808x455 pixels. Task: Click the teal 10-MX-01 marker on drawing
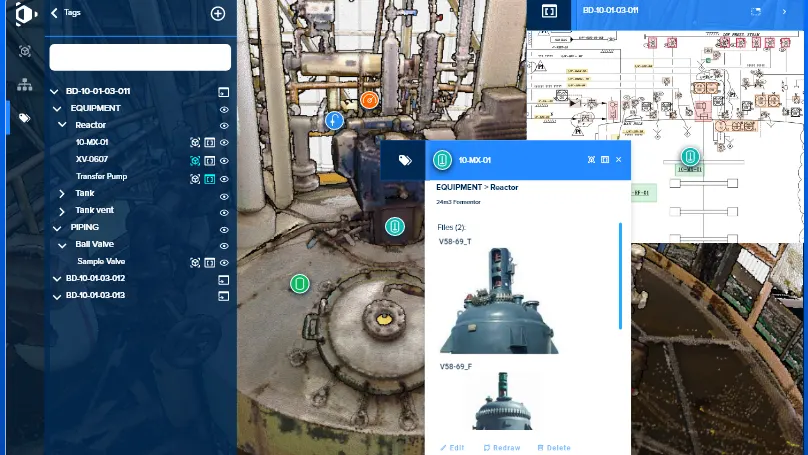click(690, 156)
